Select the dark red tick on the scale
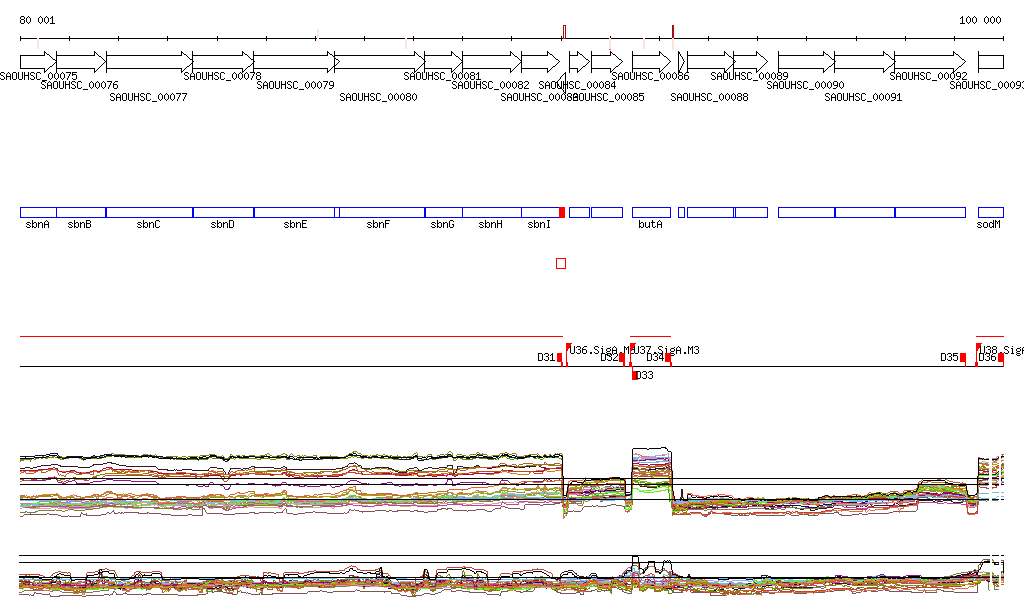The width and height of the screenshot is (1024, 611). pos(673,32)
